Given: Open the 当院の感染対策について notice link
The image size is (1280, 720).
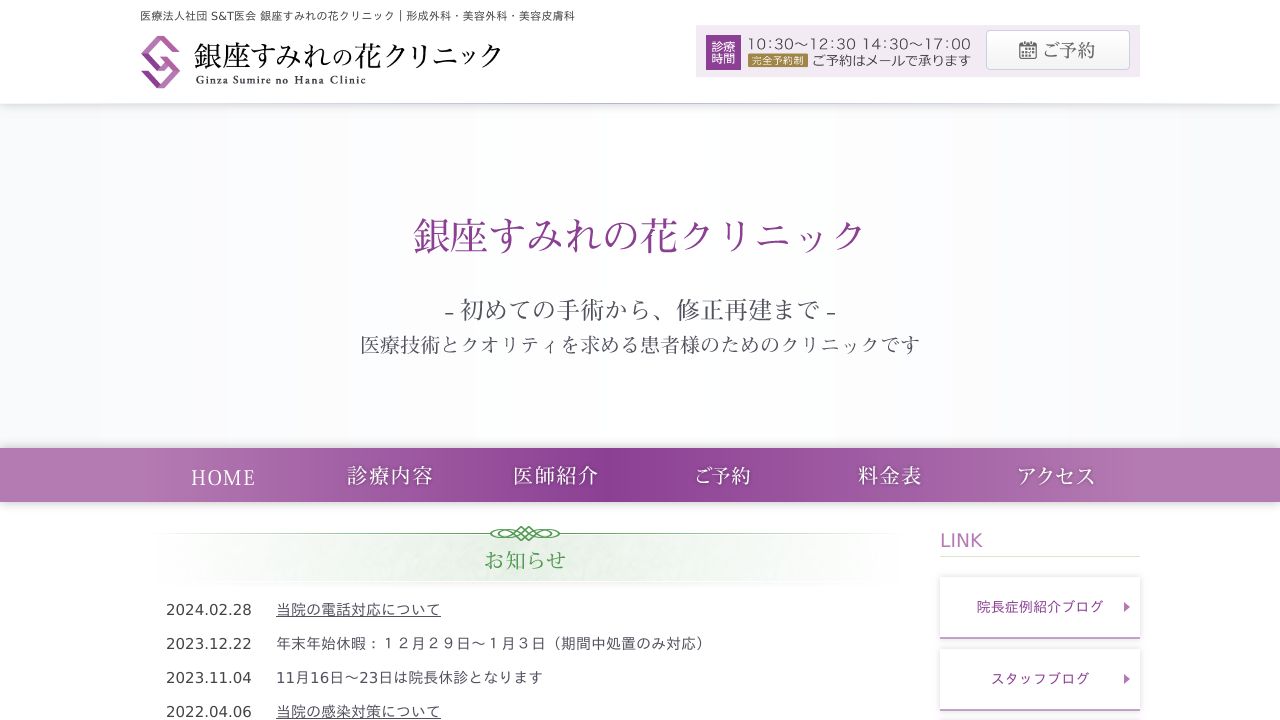Looking at the screenshot, I should [359, 711].
